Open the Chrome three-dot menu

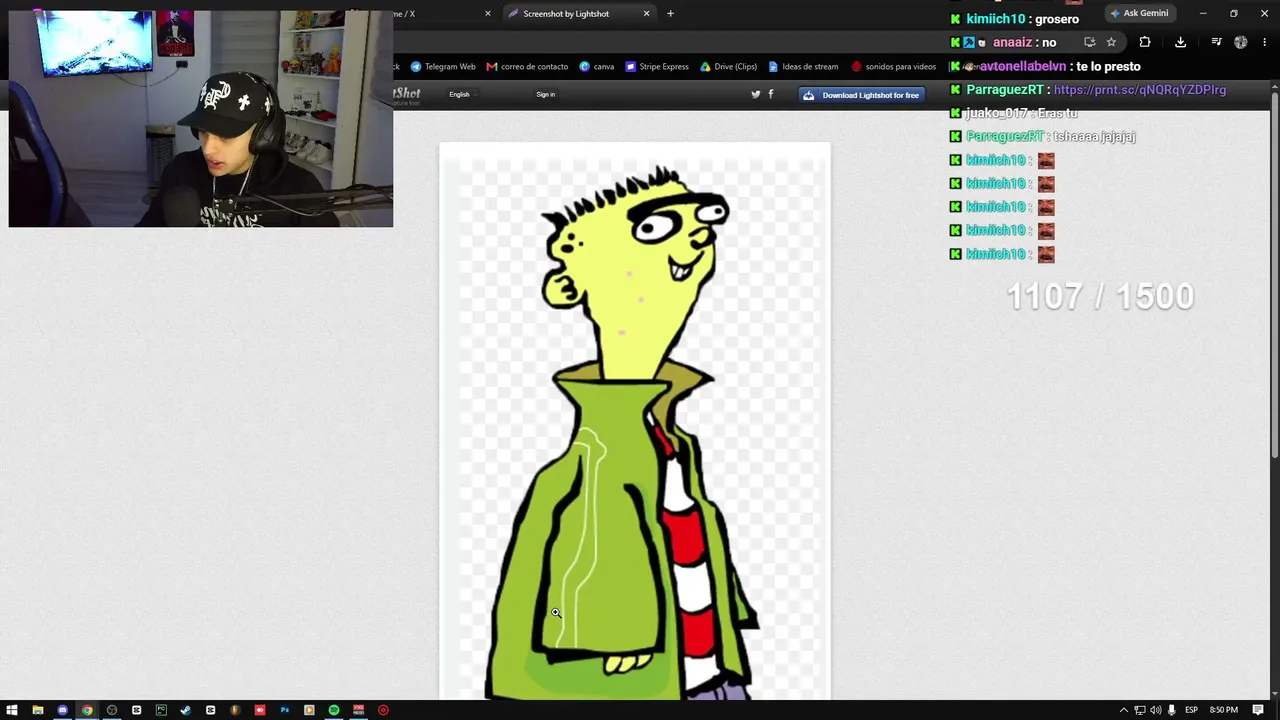tap(1264, 42)
